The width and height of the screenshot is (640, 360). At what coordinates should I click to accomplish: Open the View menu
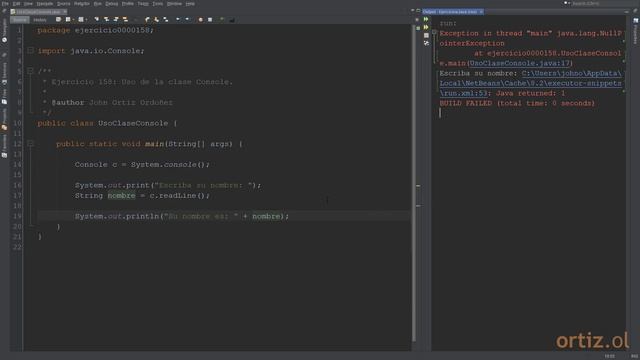28,4
